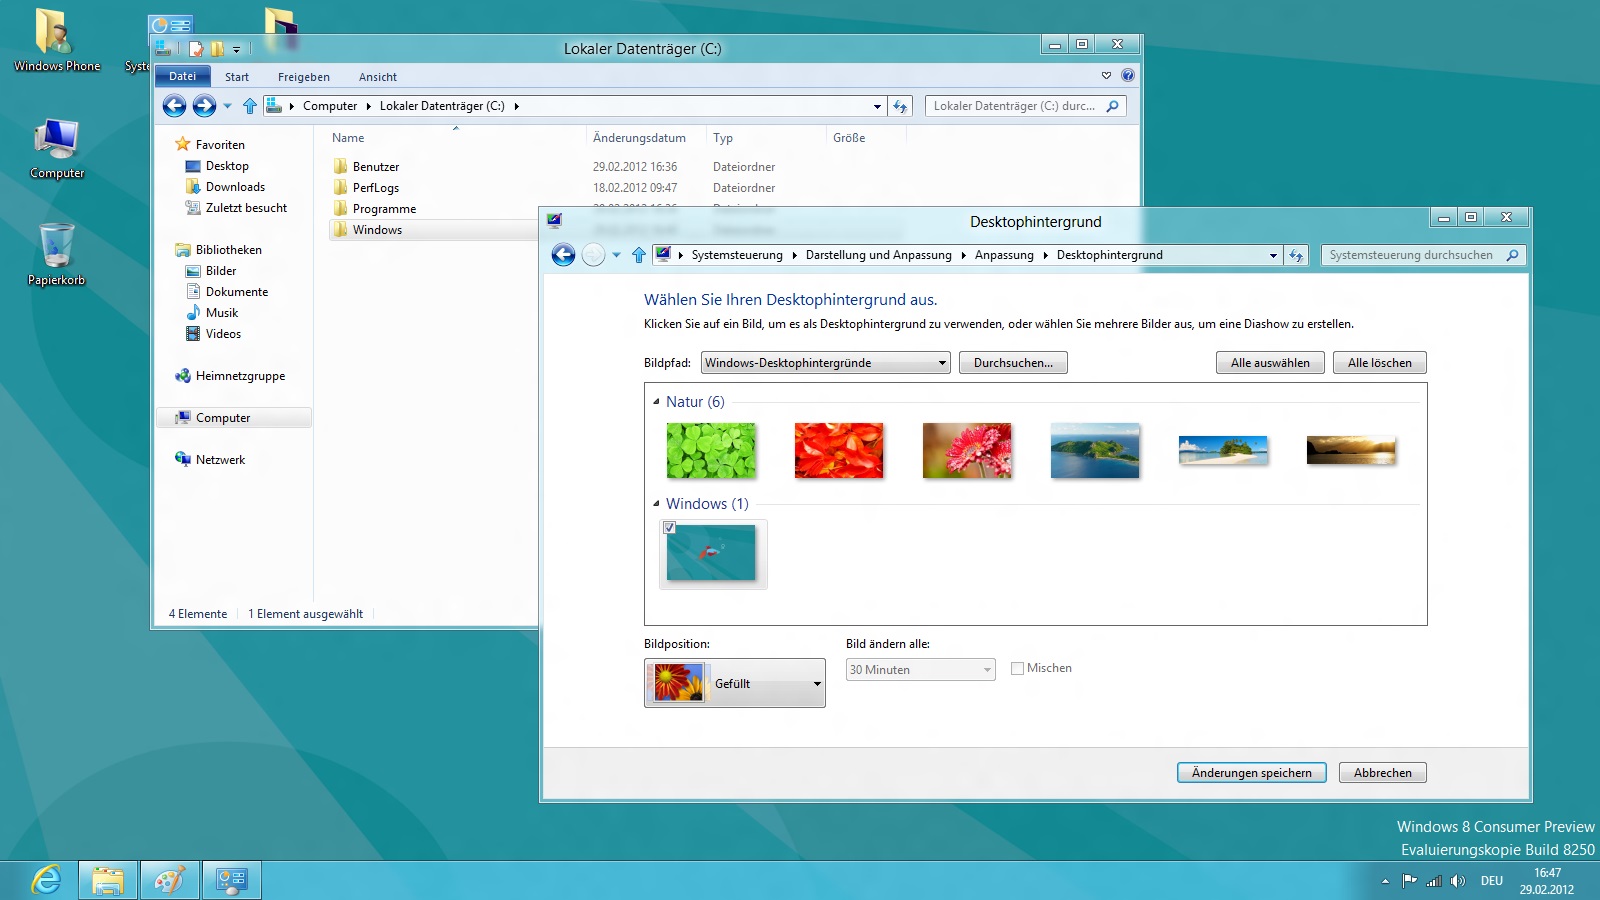Viewport: 1600px width, 900px height.
Task: Open Internet Explorer from the taskbar
Action: 46,880
